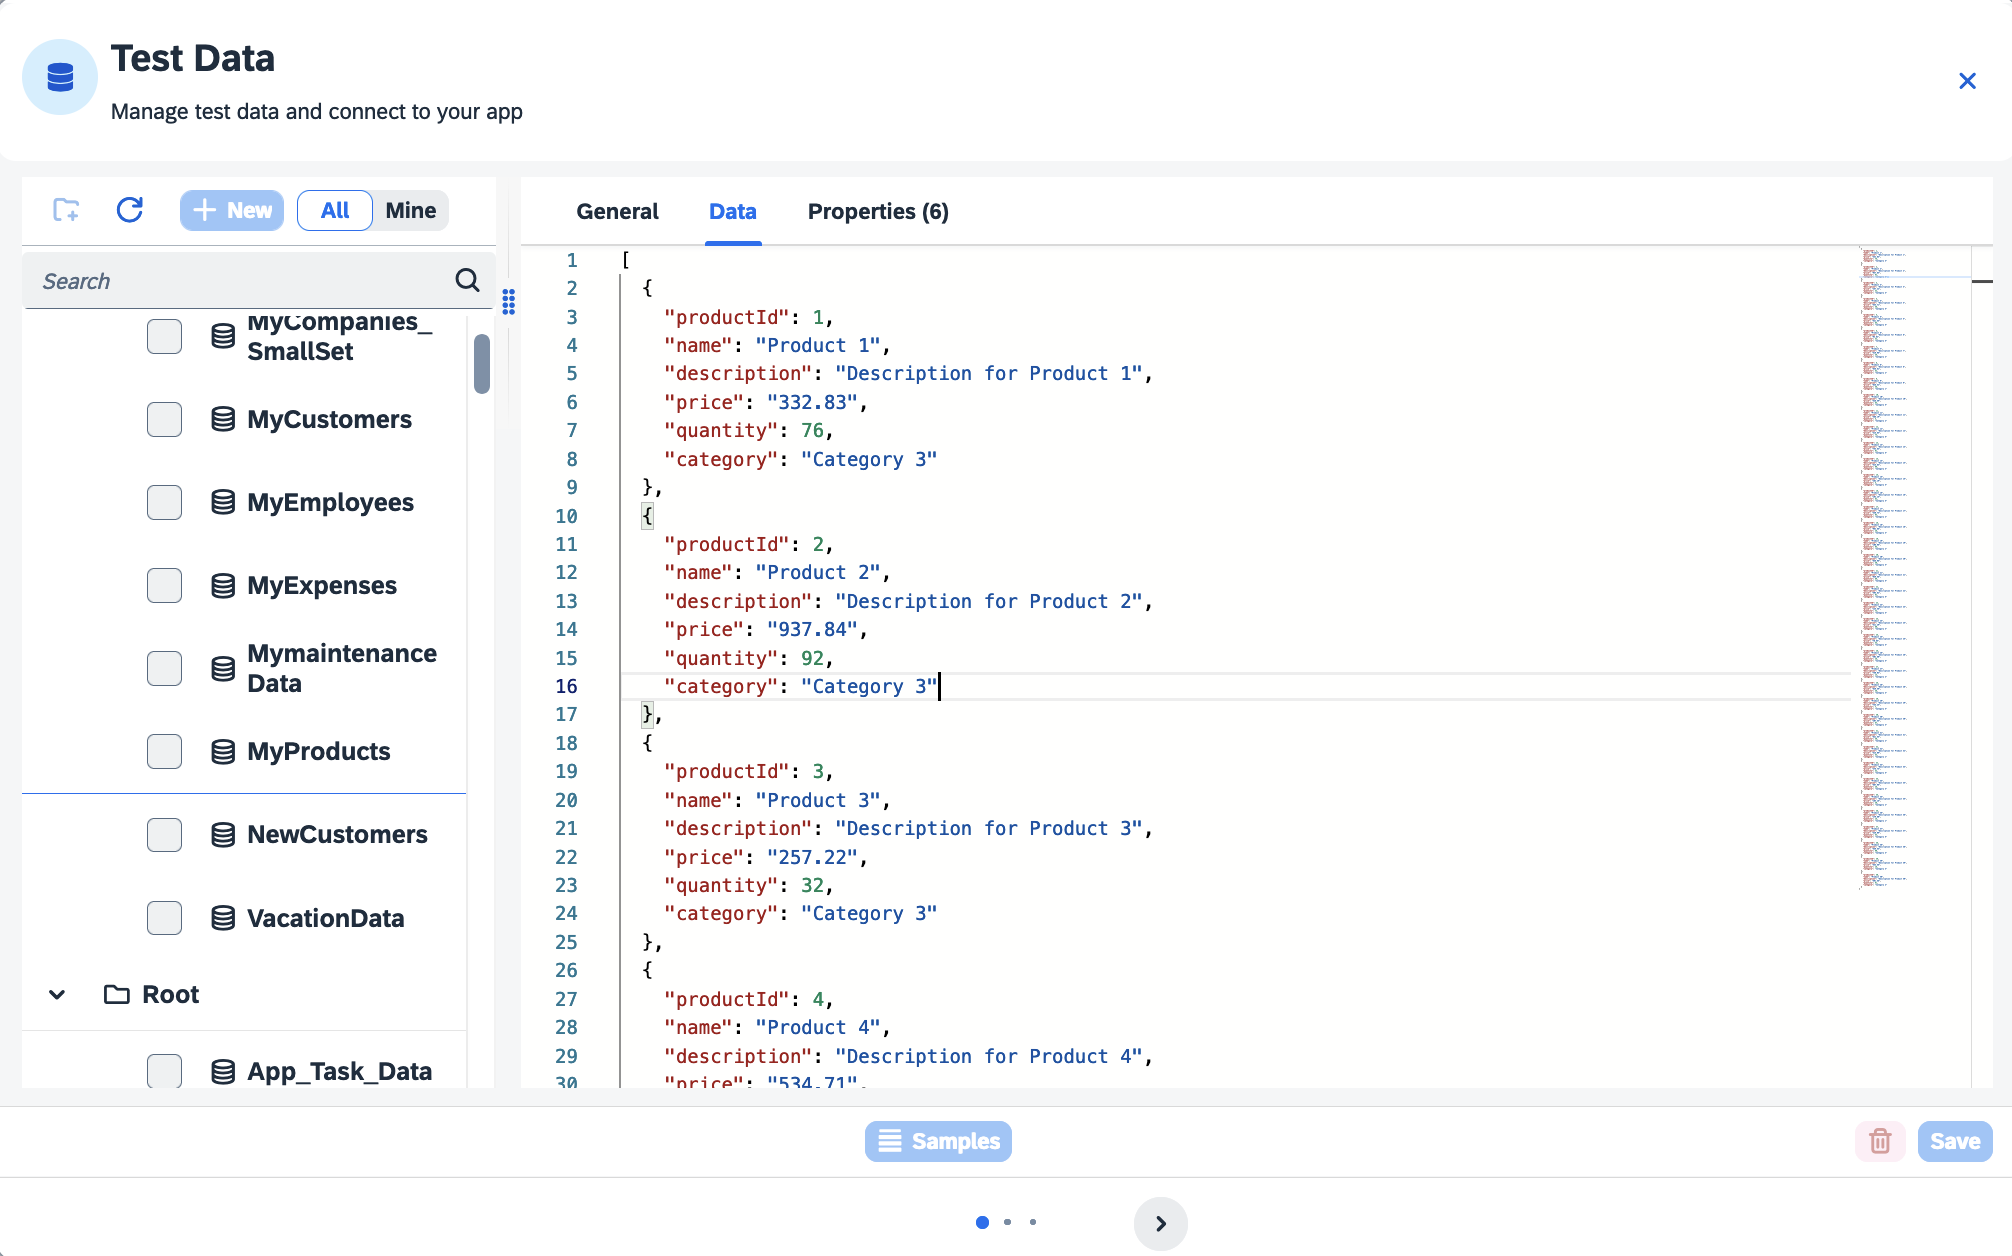The width and height of the screenshot is (2012, 1256).
Task: Select the Data tab
Action: tap(732, 211)
